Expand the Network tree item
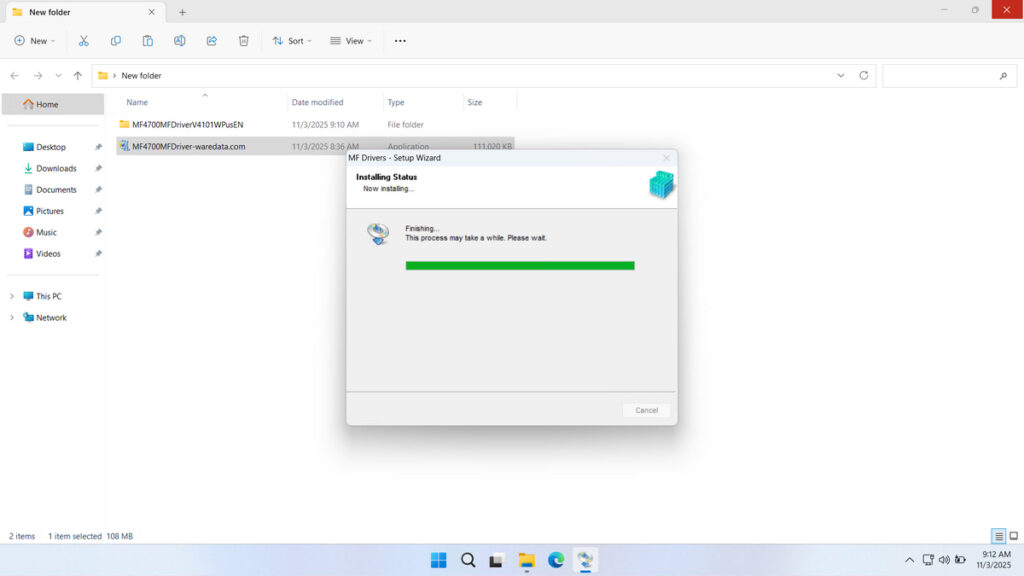The height and width of the screenshot is (576, 1024). tap(12, 317)
